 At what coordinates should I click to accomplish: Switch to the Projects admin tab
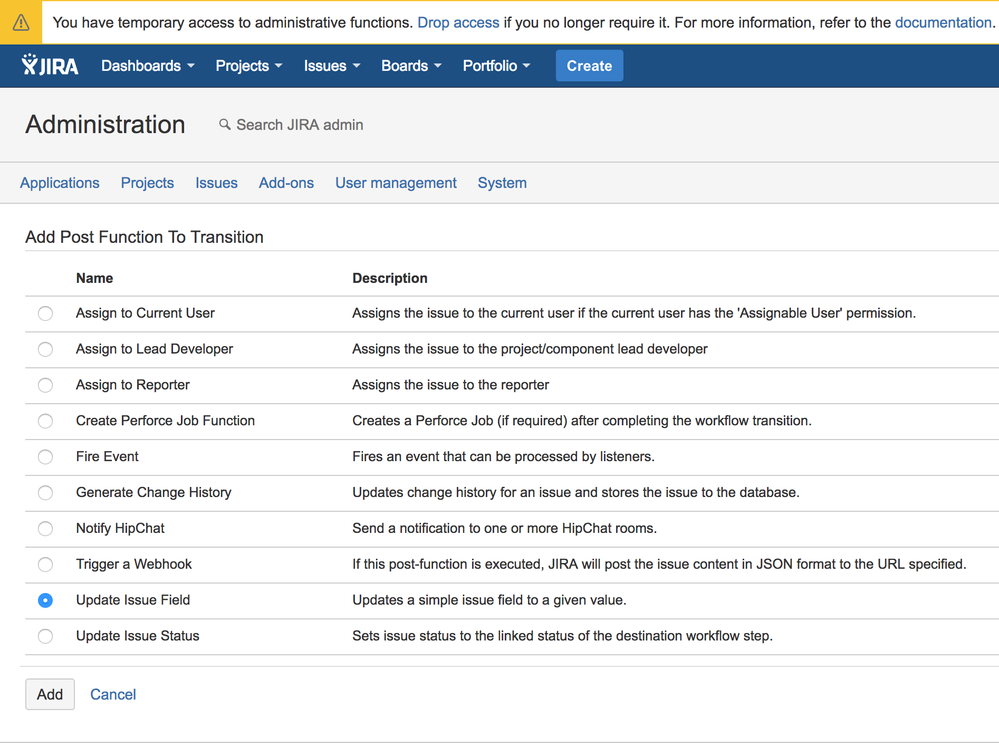click(x=147, y=183)
